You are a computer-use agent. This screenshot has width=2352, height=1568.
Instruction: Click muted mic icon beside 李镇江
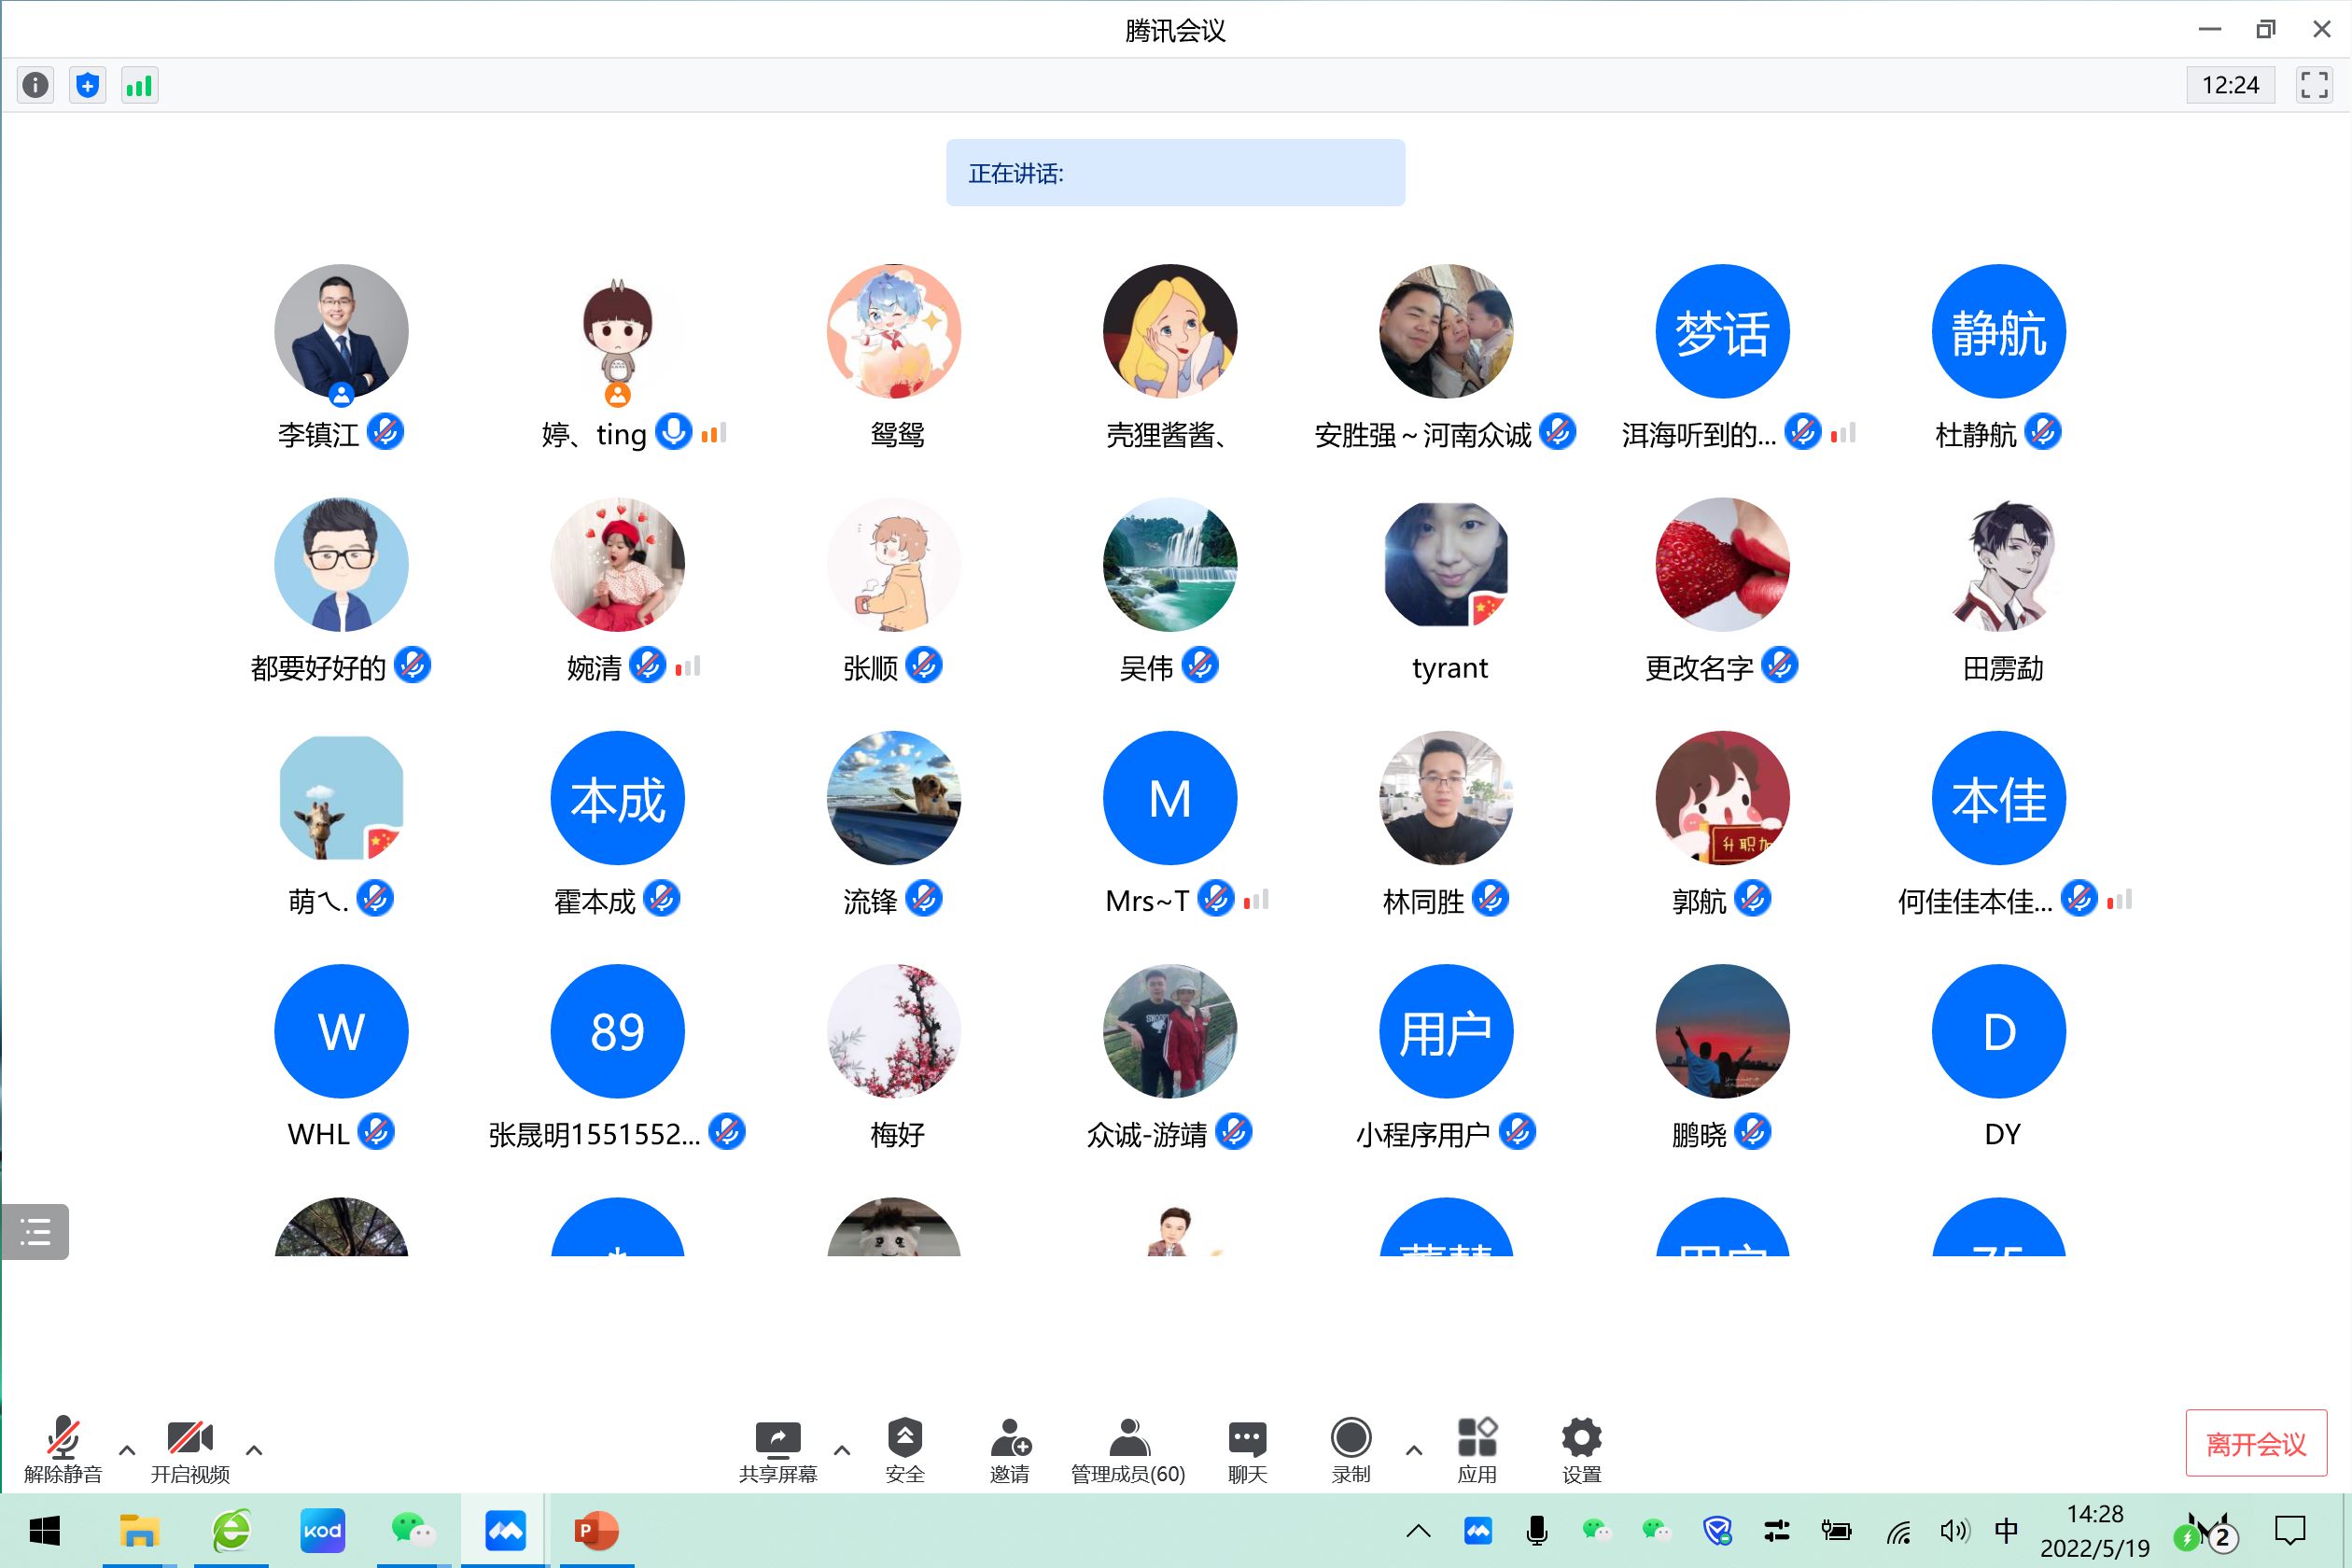385,432
